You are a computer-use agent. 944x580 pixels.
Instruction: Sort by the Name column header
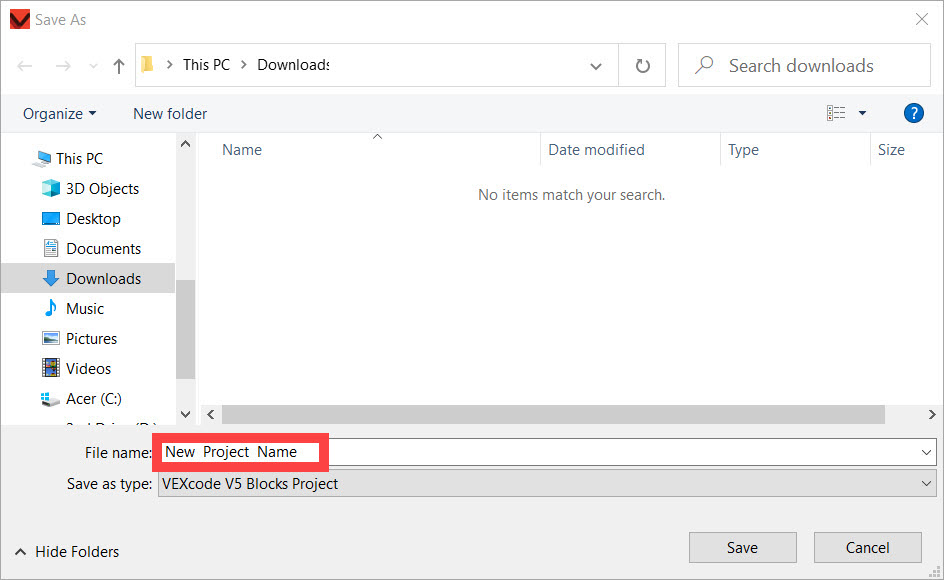click(241, 150)
